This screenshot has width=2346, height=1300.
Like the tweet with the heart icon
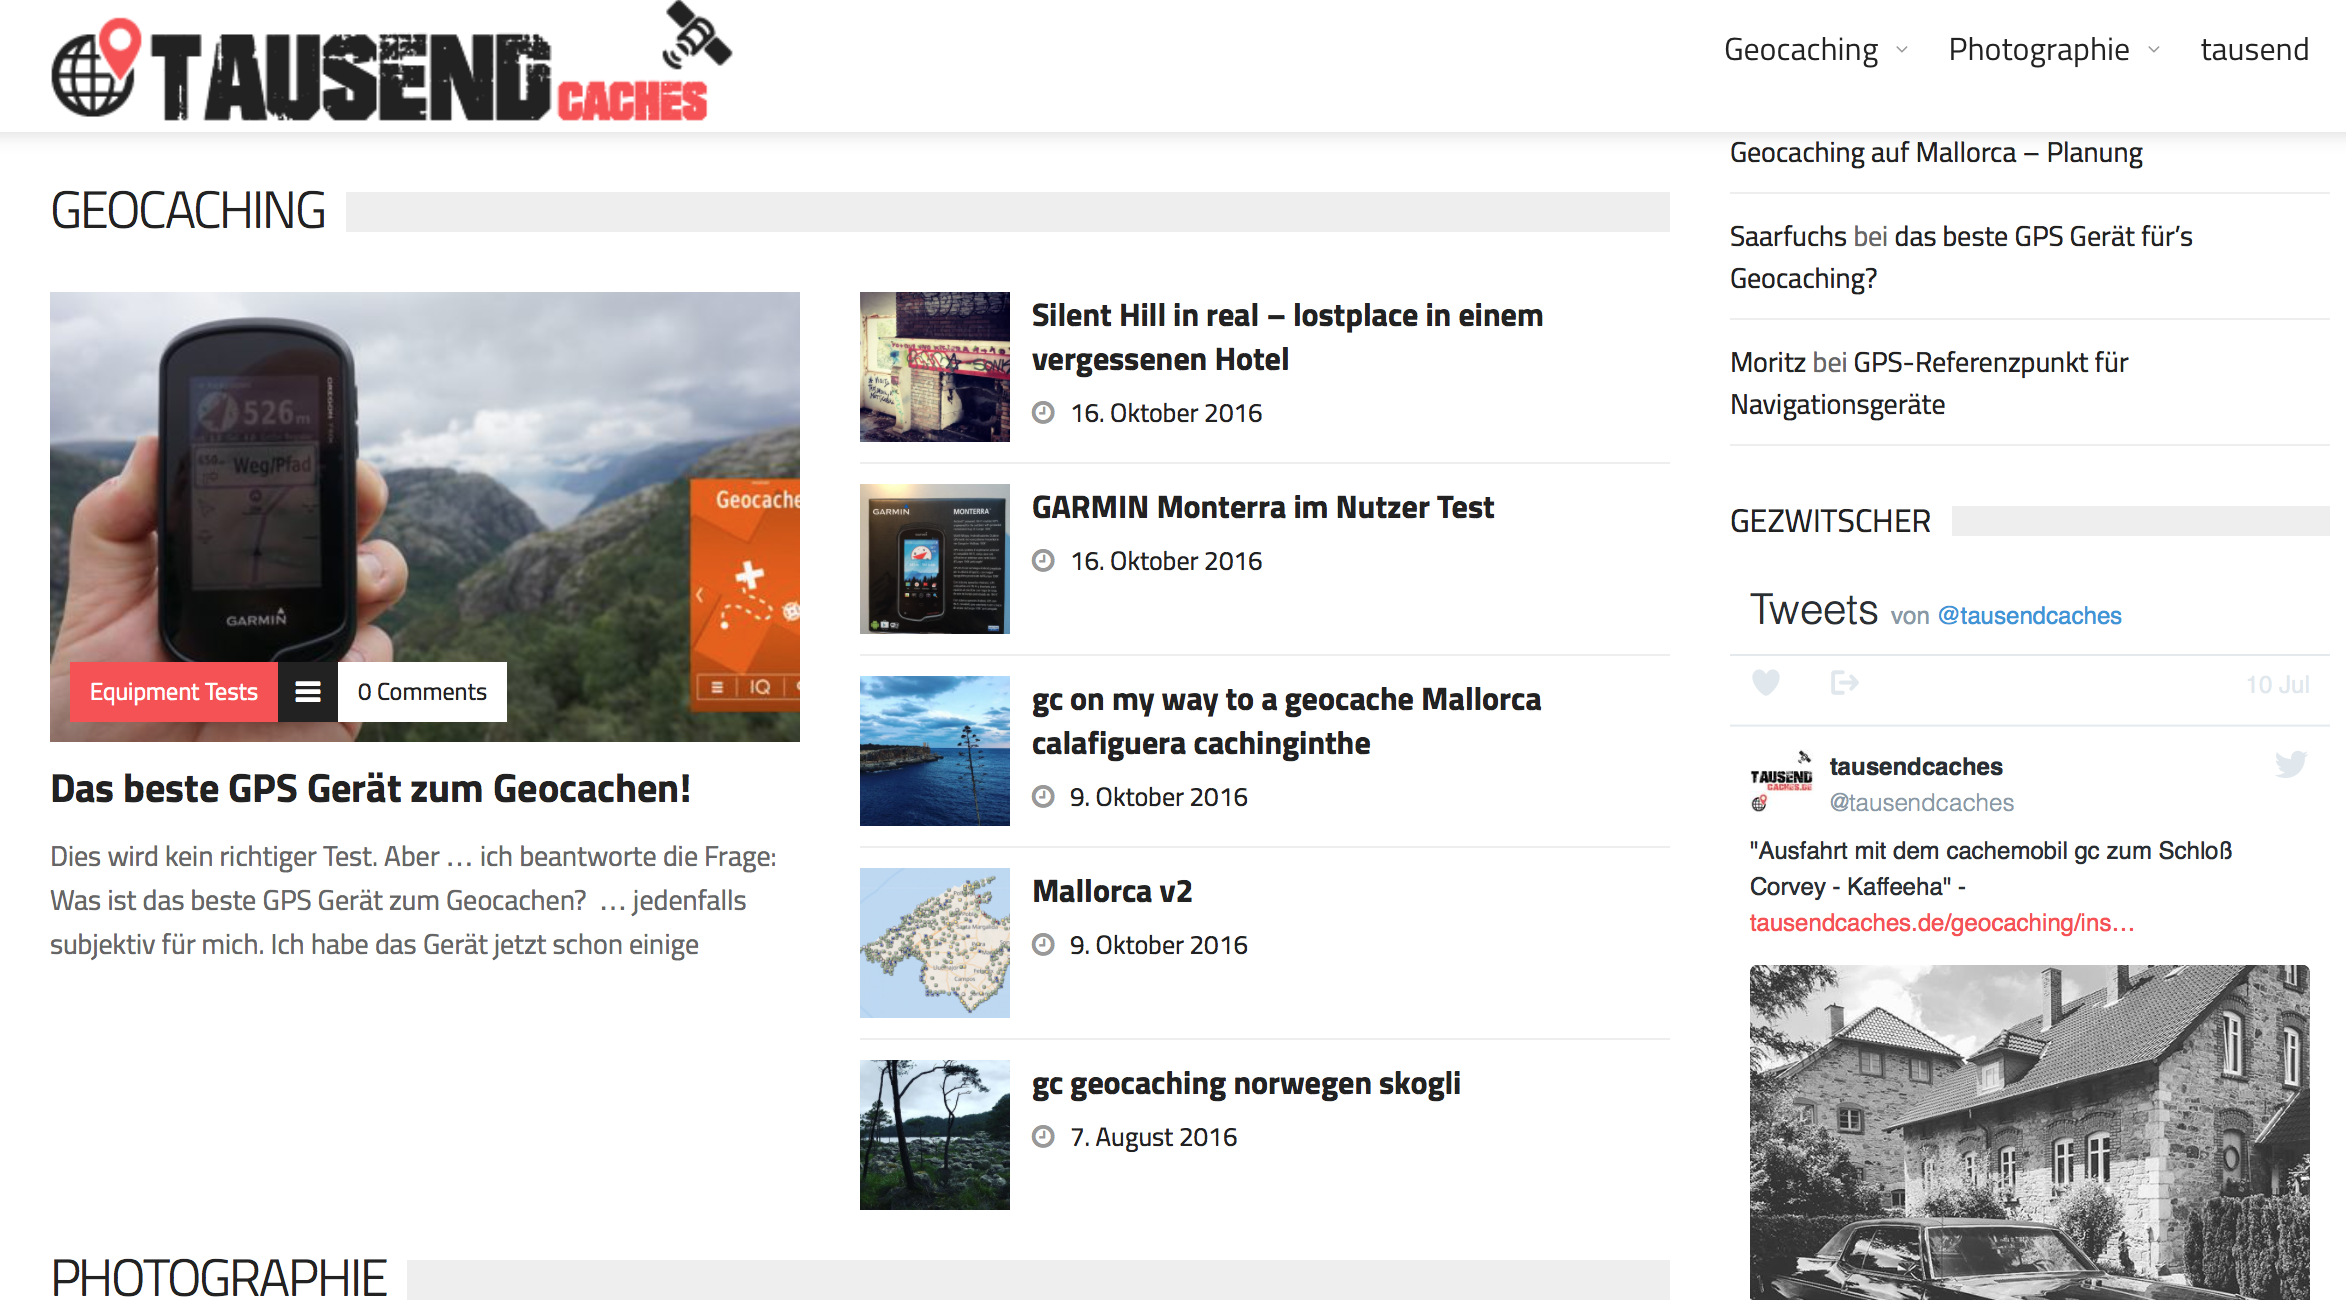(1766, 683)
